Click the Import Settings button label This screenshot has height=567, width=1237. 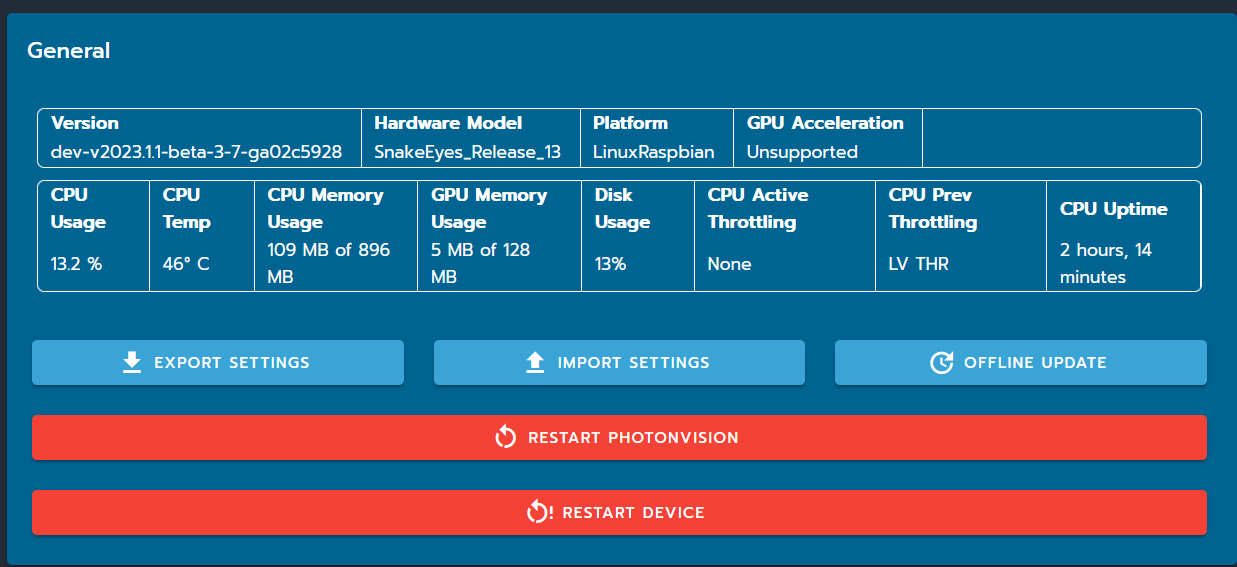point(633,363)
